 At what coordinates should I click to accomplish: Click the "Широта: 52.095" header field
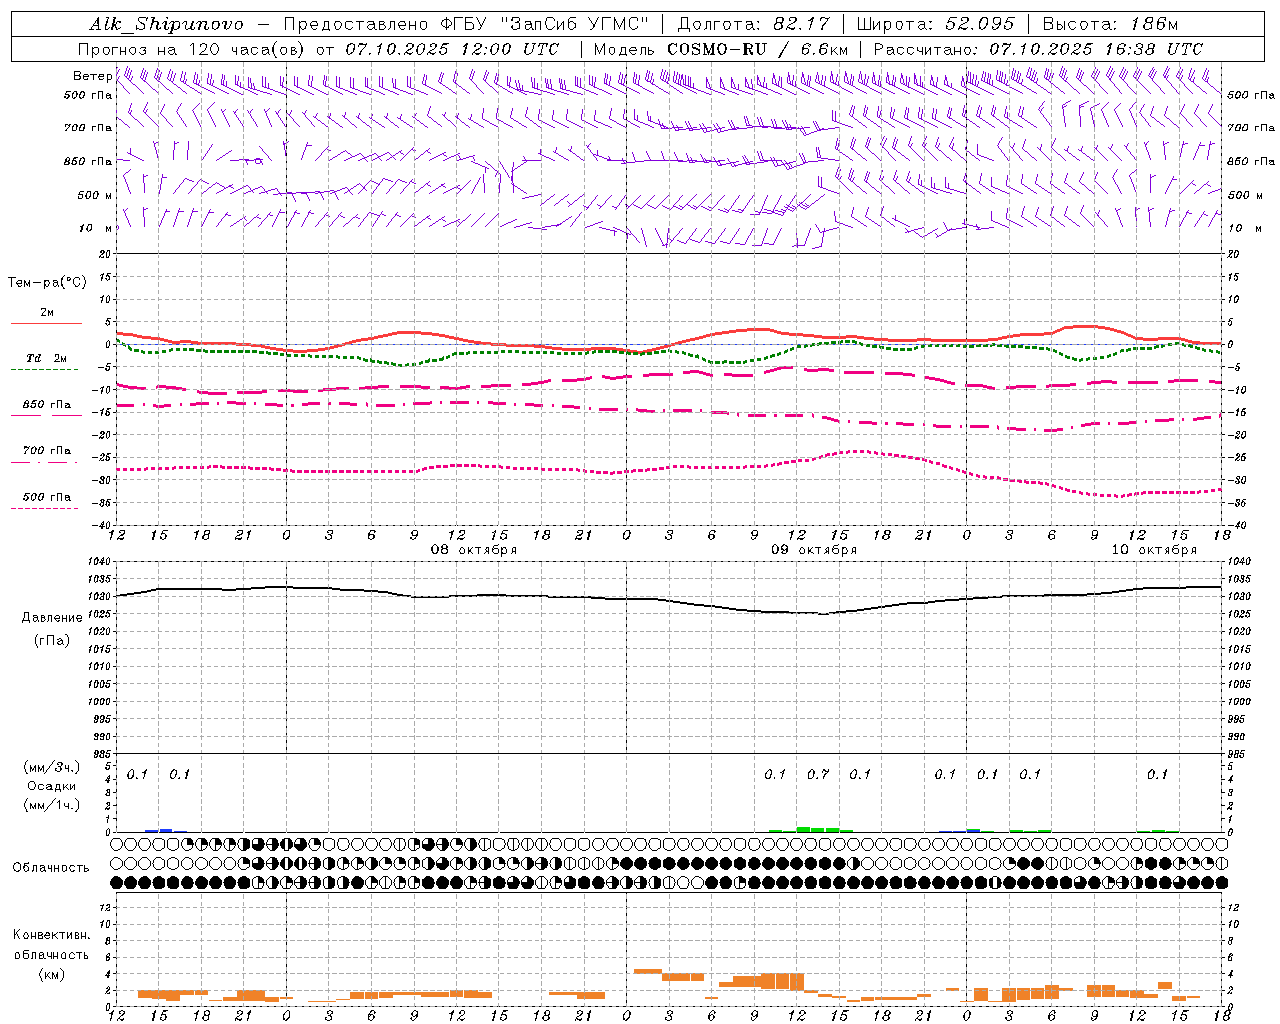tap(936, 24)
